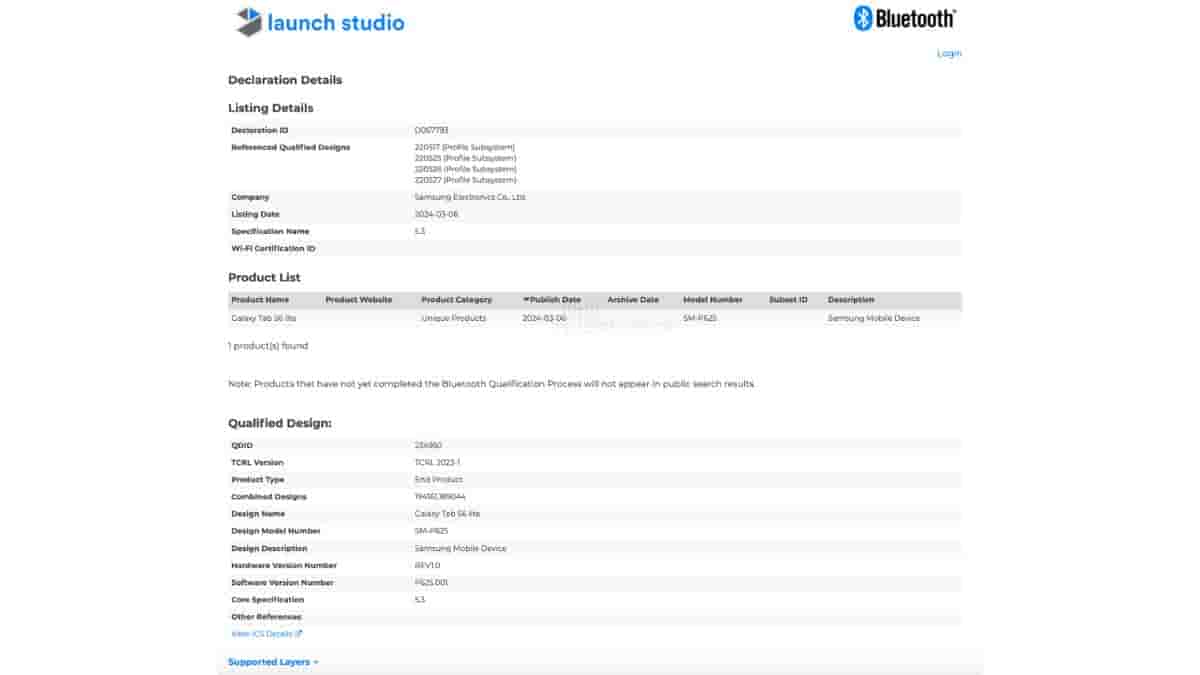
Task: Click the Declaration ID value
Action: tap(431, 130)
